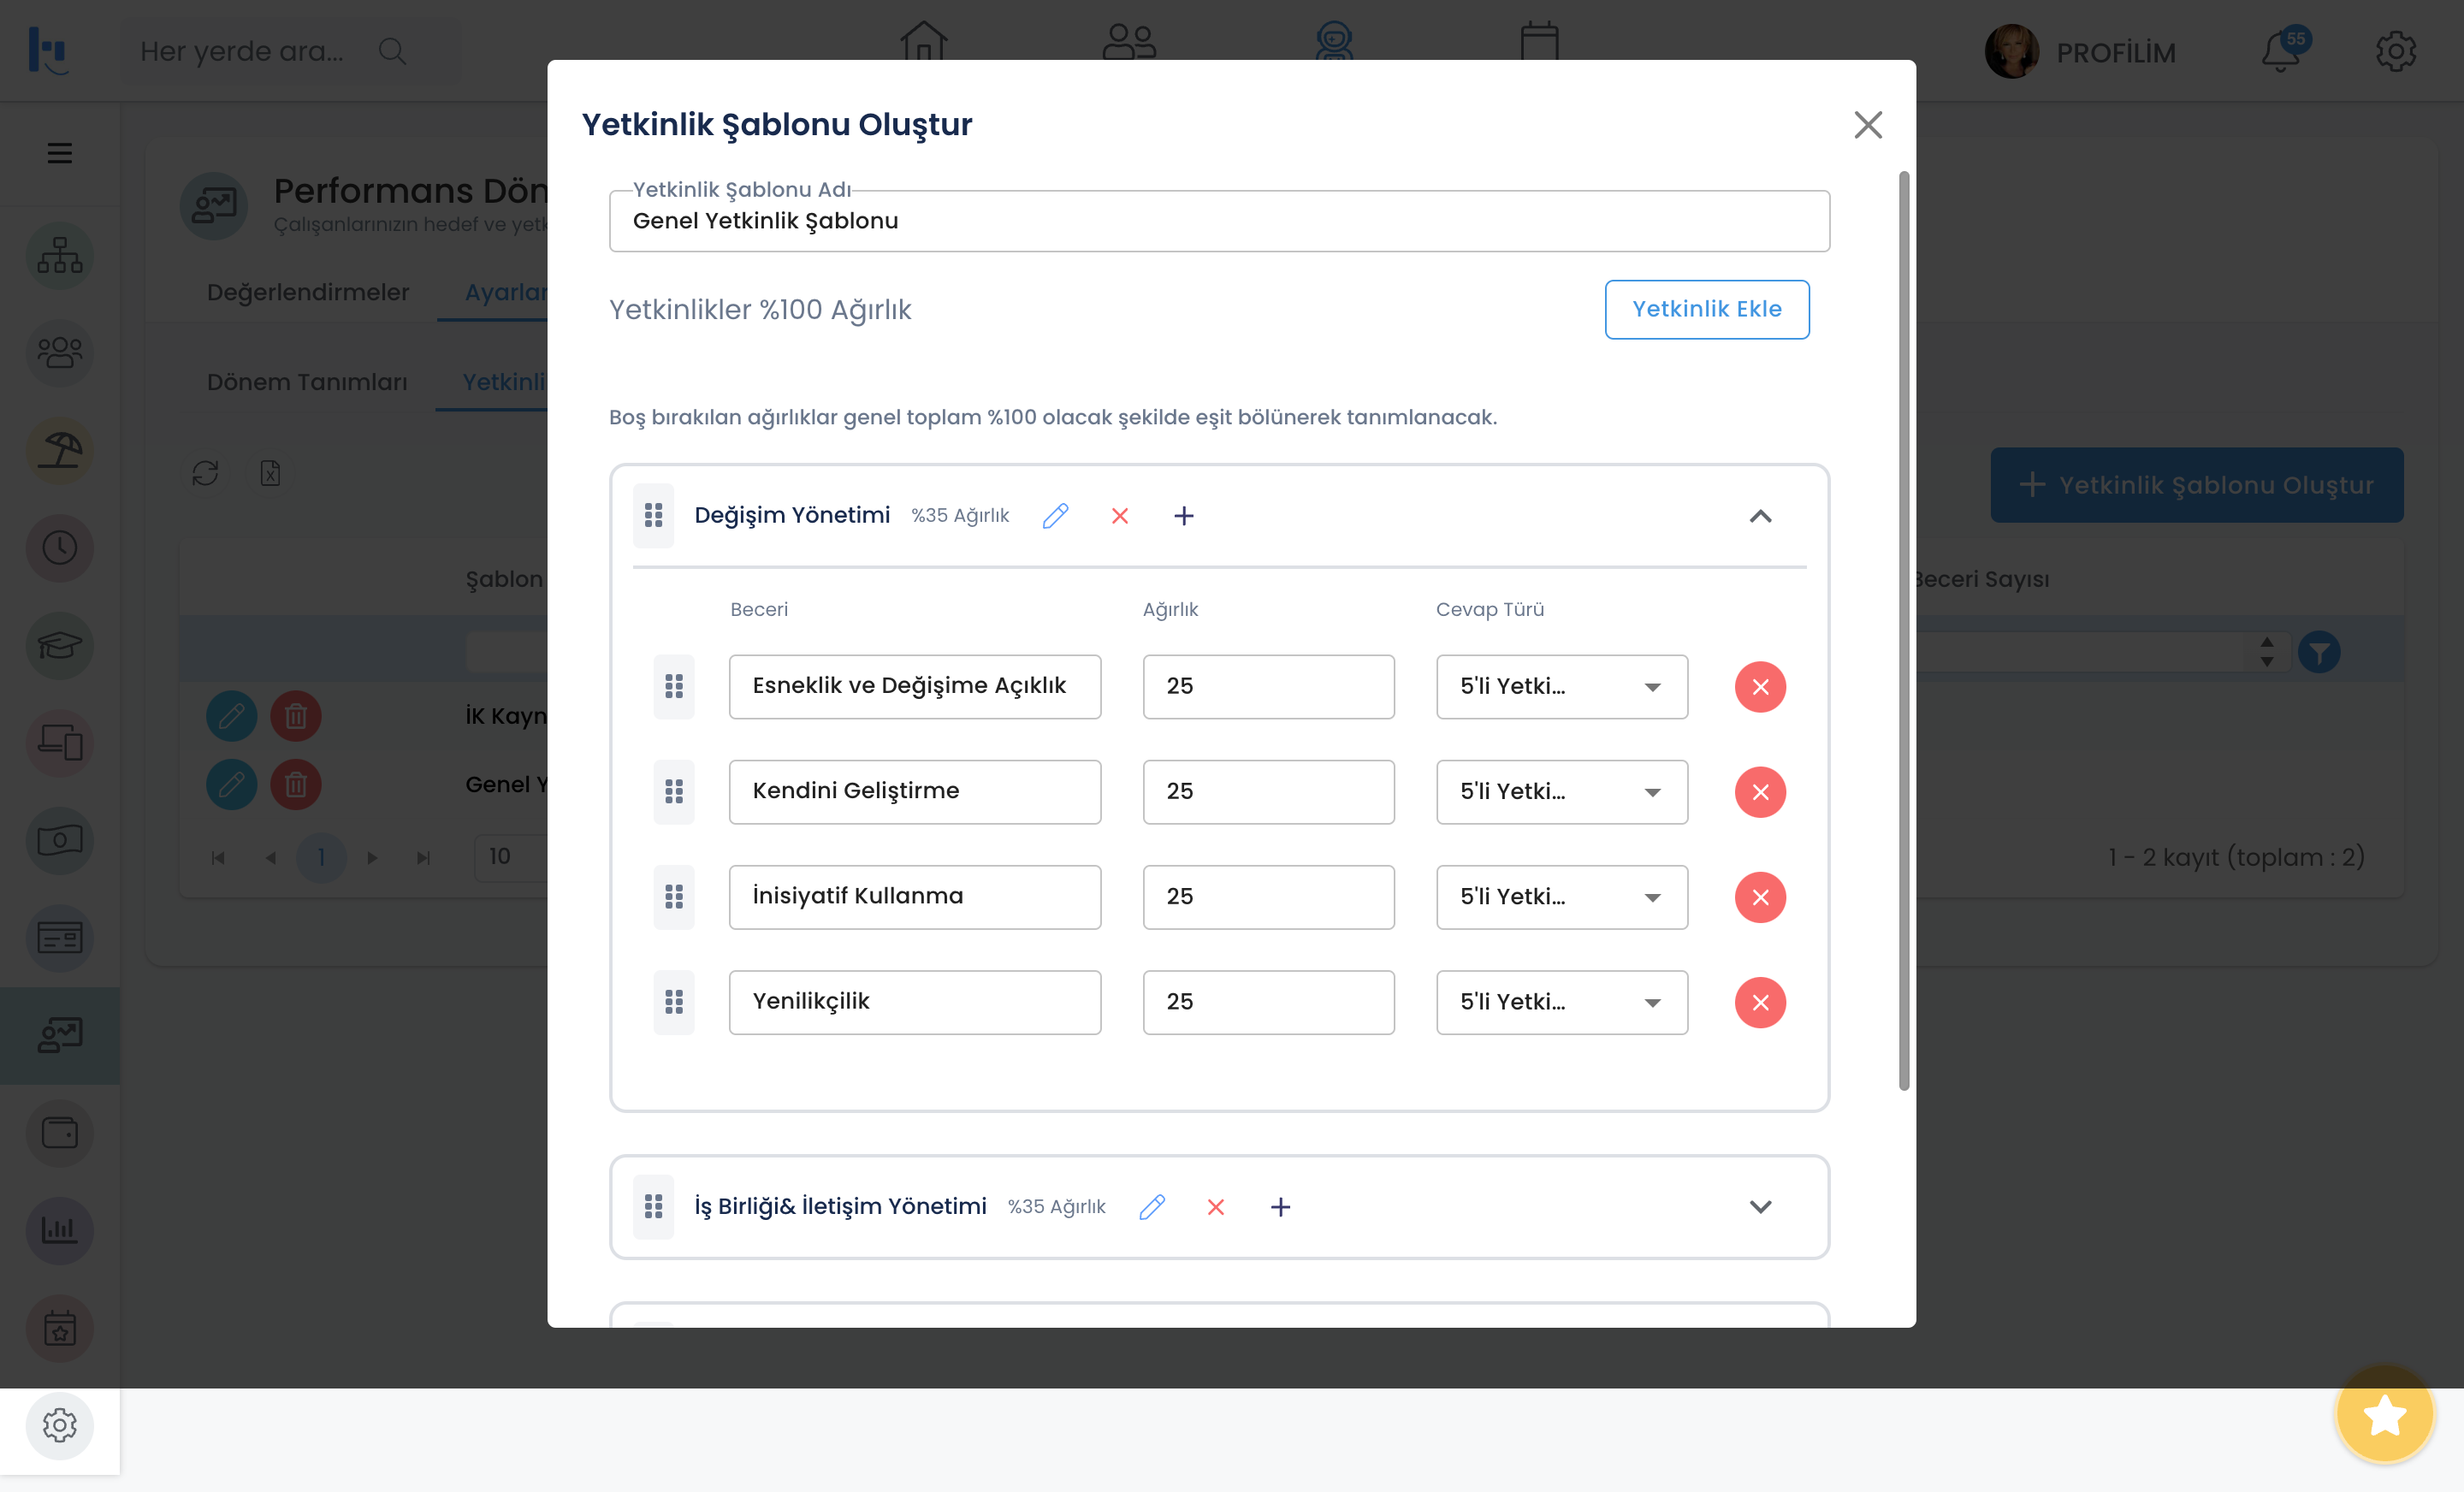Click drag handle of Değişim Yönetimi group

(653, 516)
